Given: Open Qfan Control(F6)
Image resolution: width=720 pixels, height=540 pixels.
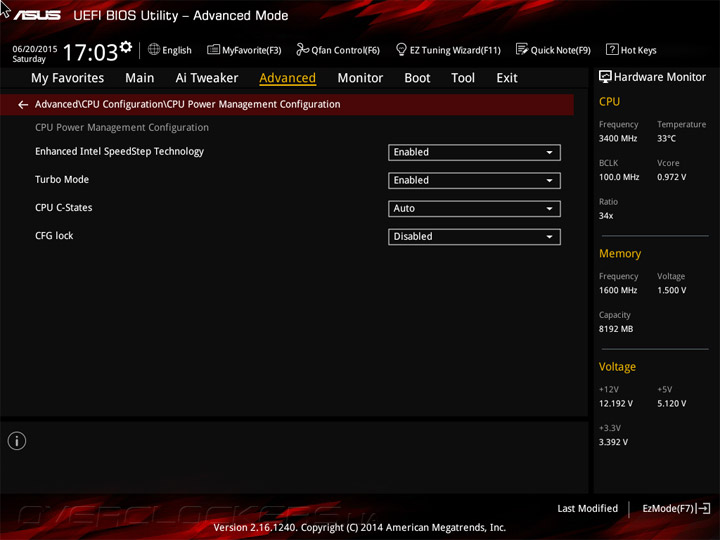Looking at the screenshot, I should [338, 50].
